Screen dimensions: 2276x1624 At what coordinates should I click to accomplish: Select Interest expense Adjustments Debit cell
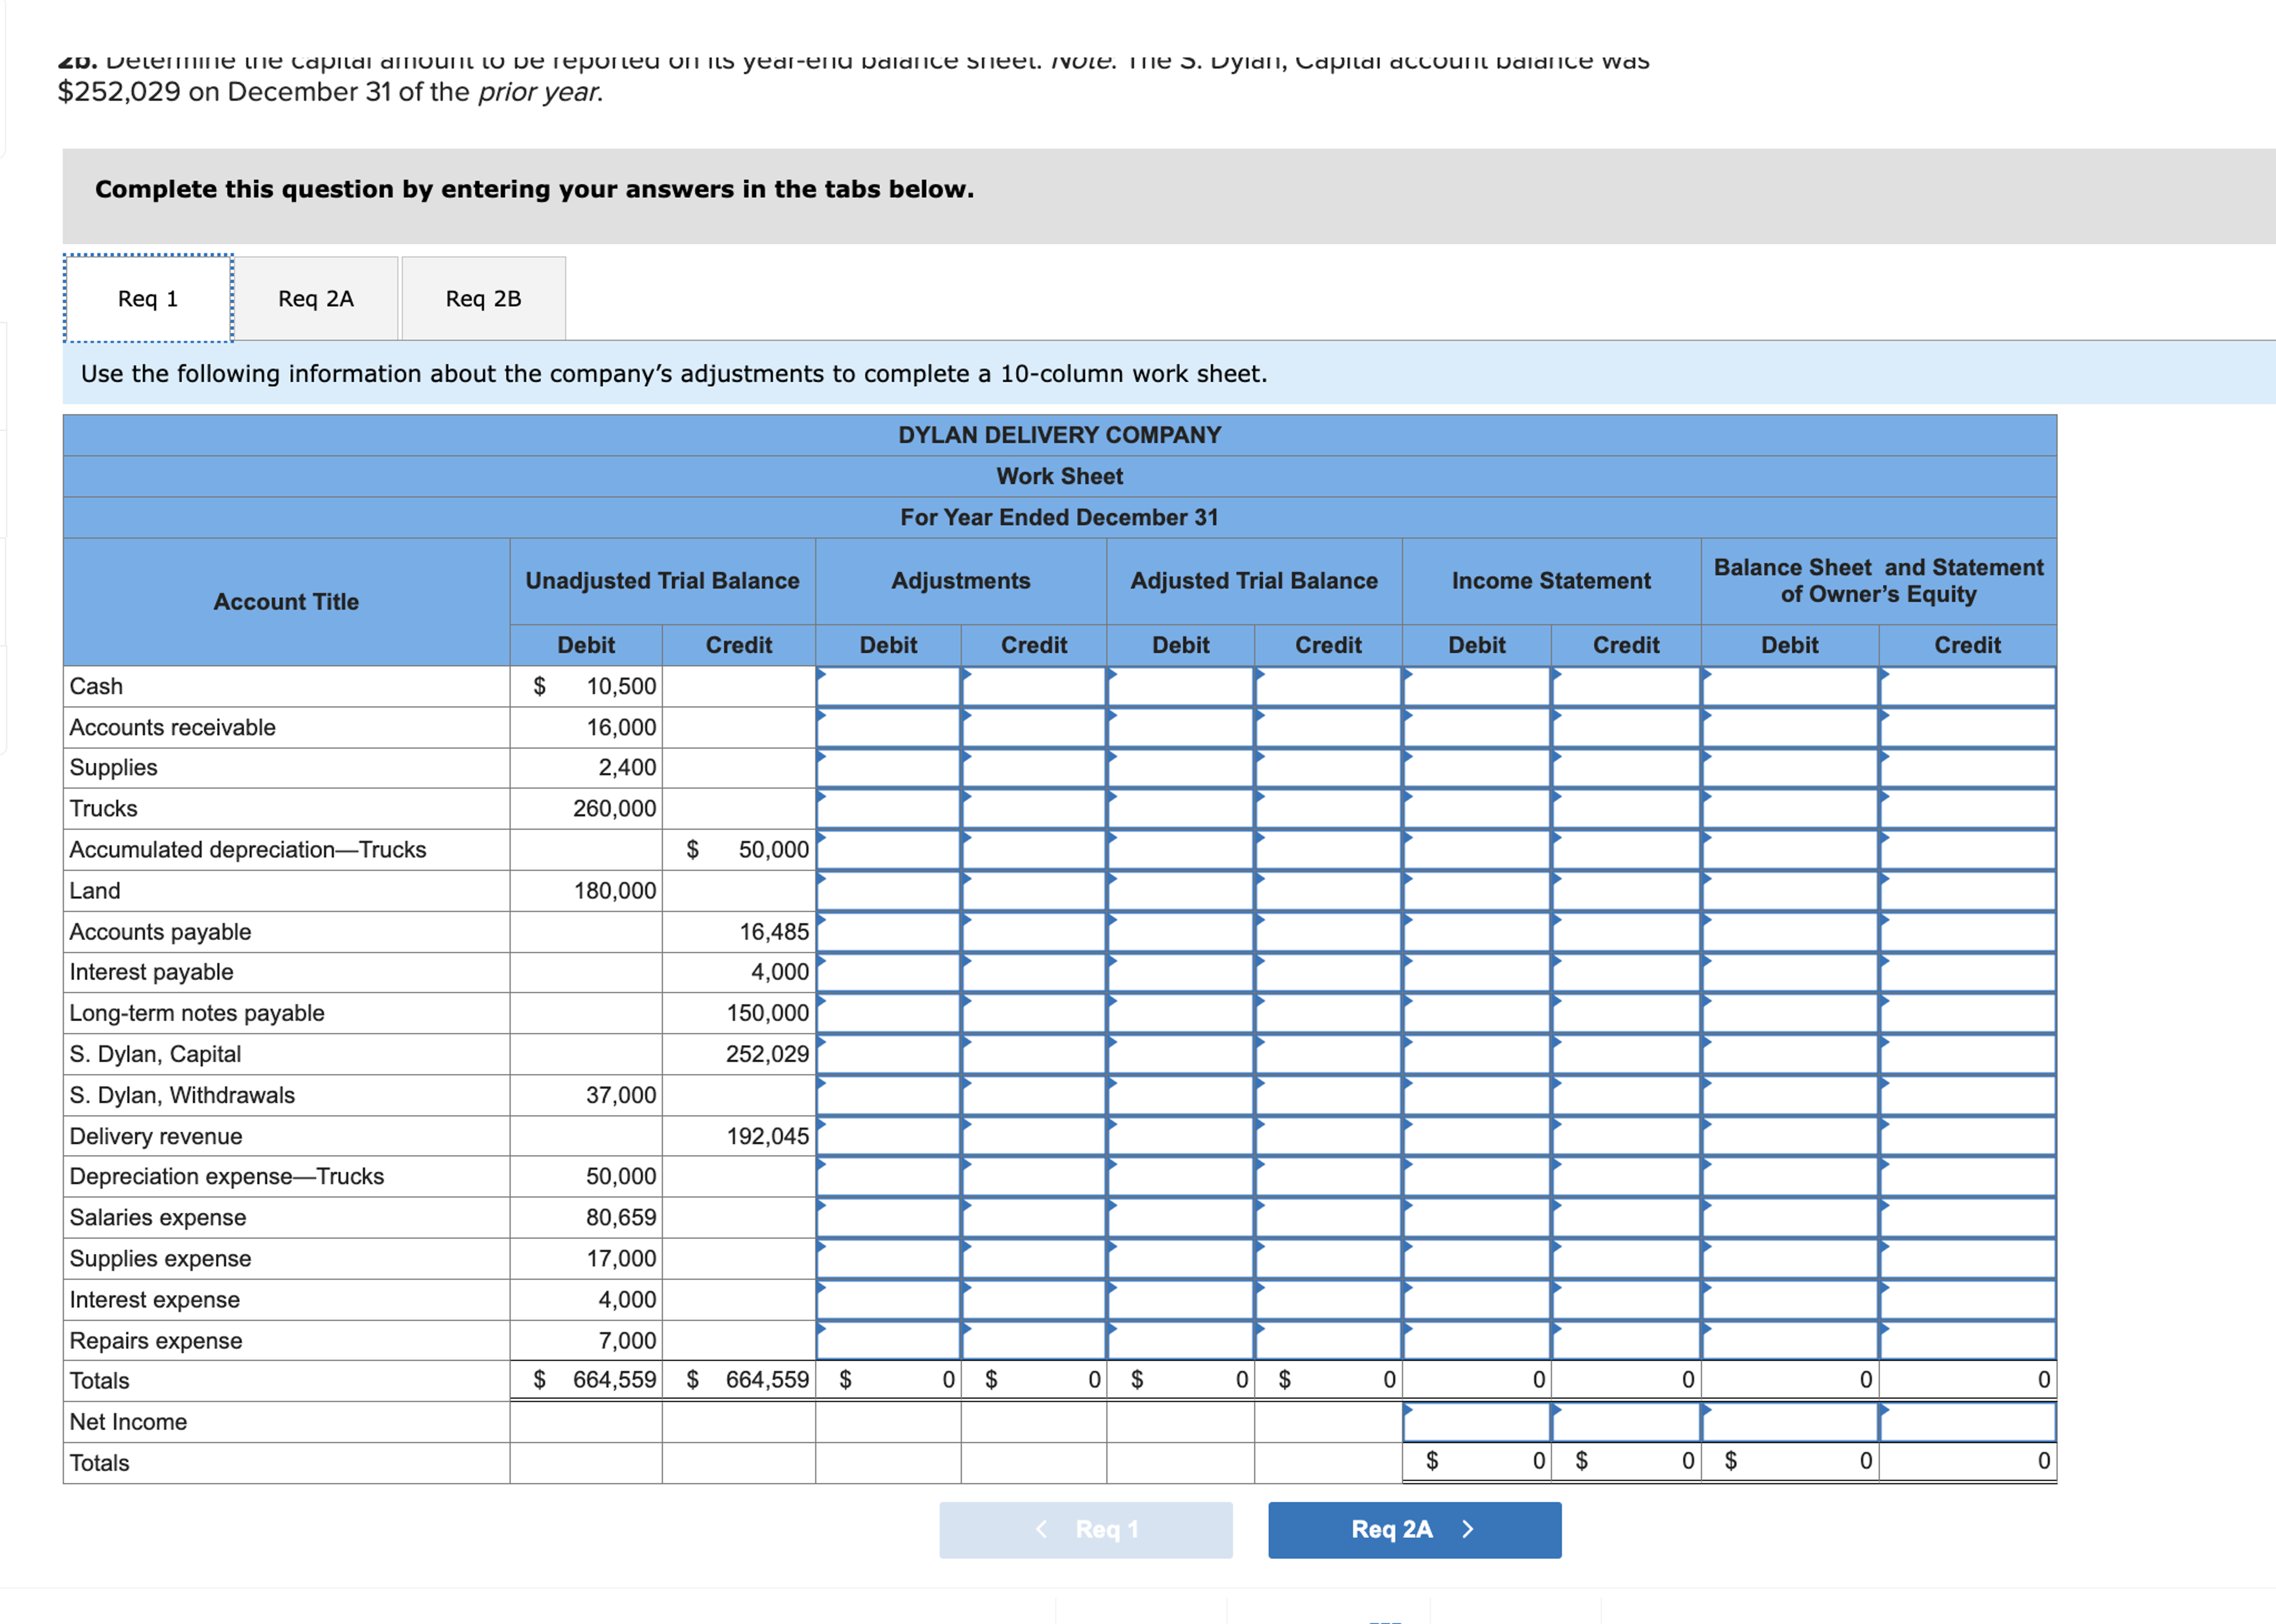(x=888, y=1299)
